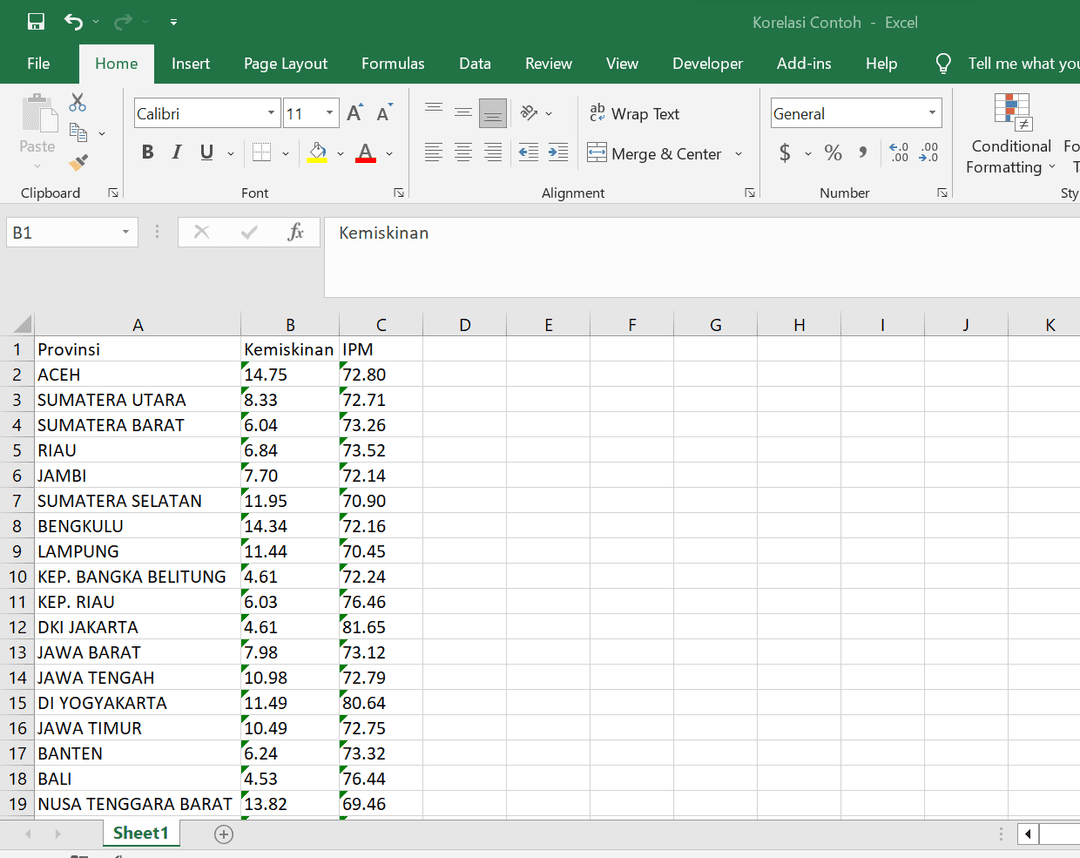The image size is (1080, 858).
Task: Switch to the Page Layout tab
Action: pos(286,63)
